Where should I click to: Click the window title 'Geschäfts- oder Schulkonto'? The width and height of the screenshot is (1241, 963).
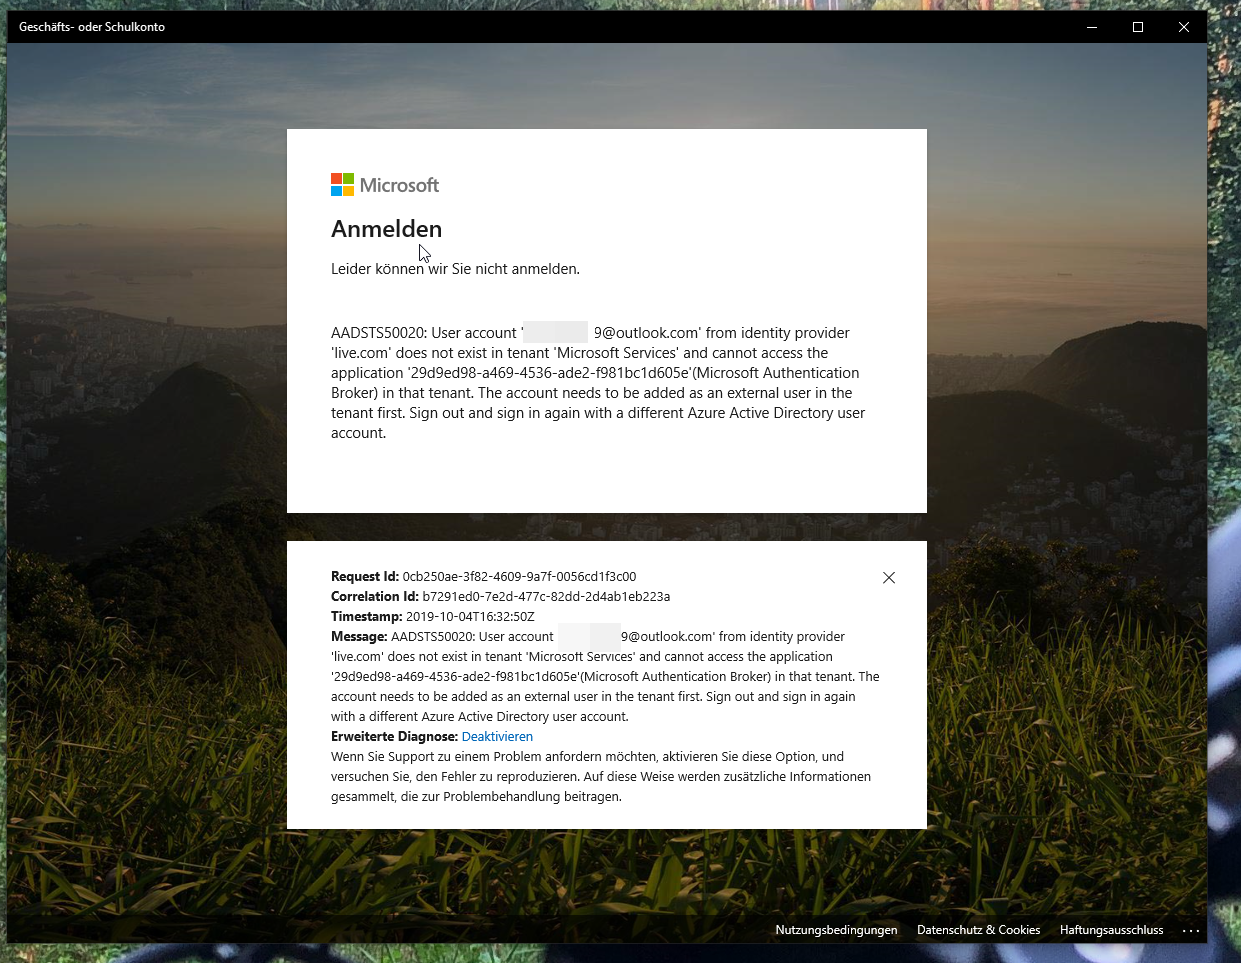point(92,27)
